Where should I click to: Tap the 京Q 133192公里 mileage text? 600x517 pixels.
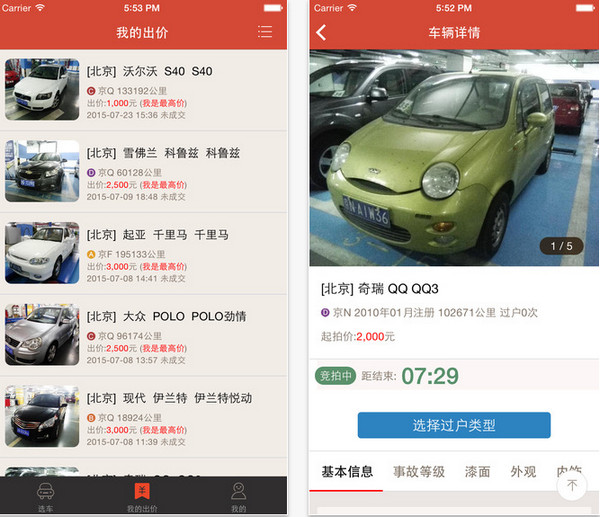(x=132, y=91)
